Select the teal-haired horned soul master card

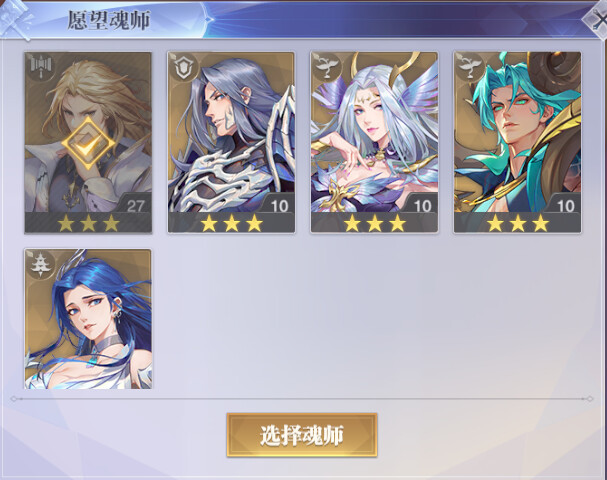tap(518, 142)
